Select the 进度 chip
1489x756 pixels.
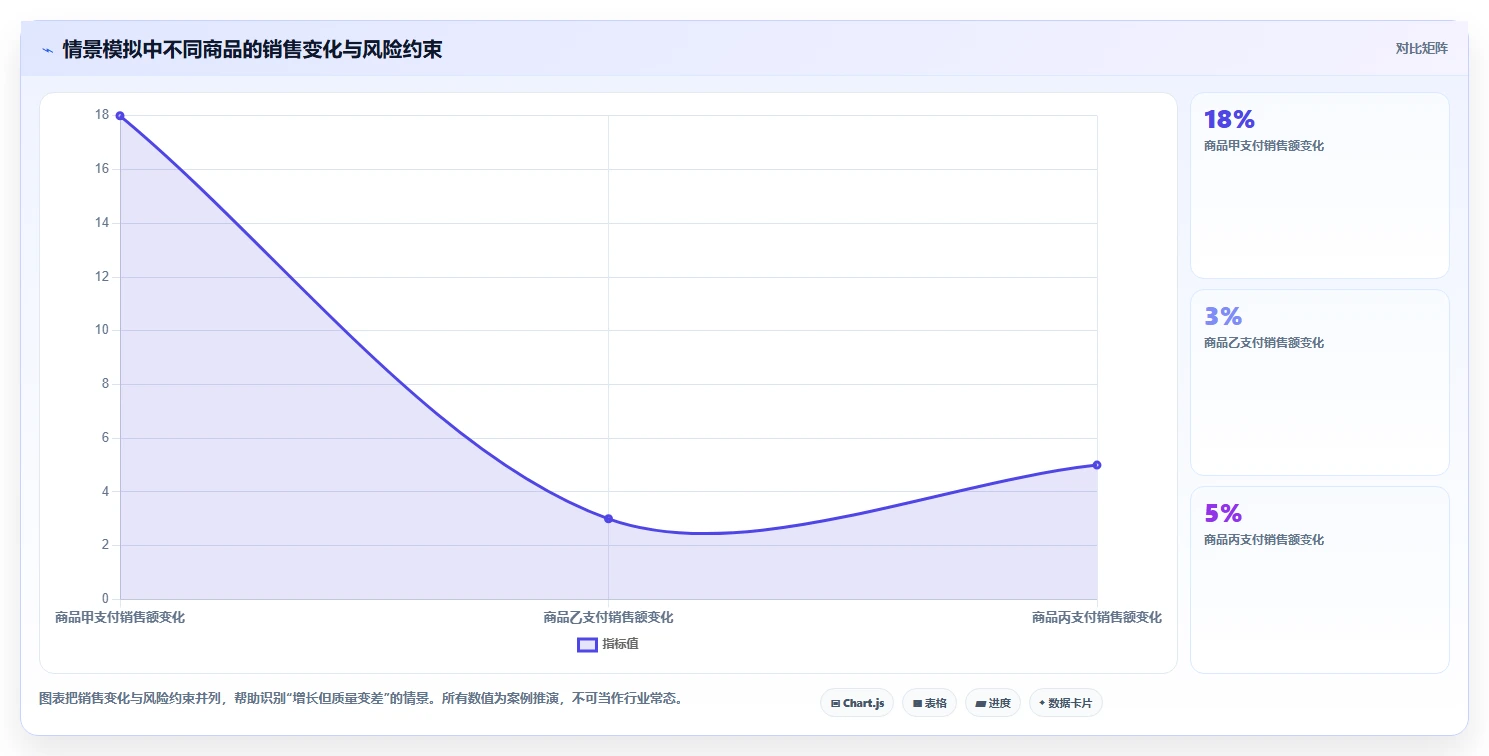click(993, 703)
